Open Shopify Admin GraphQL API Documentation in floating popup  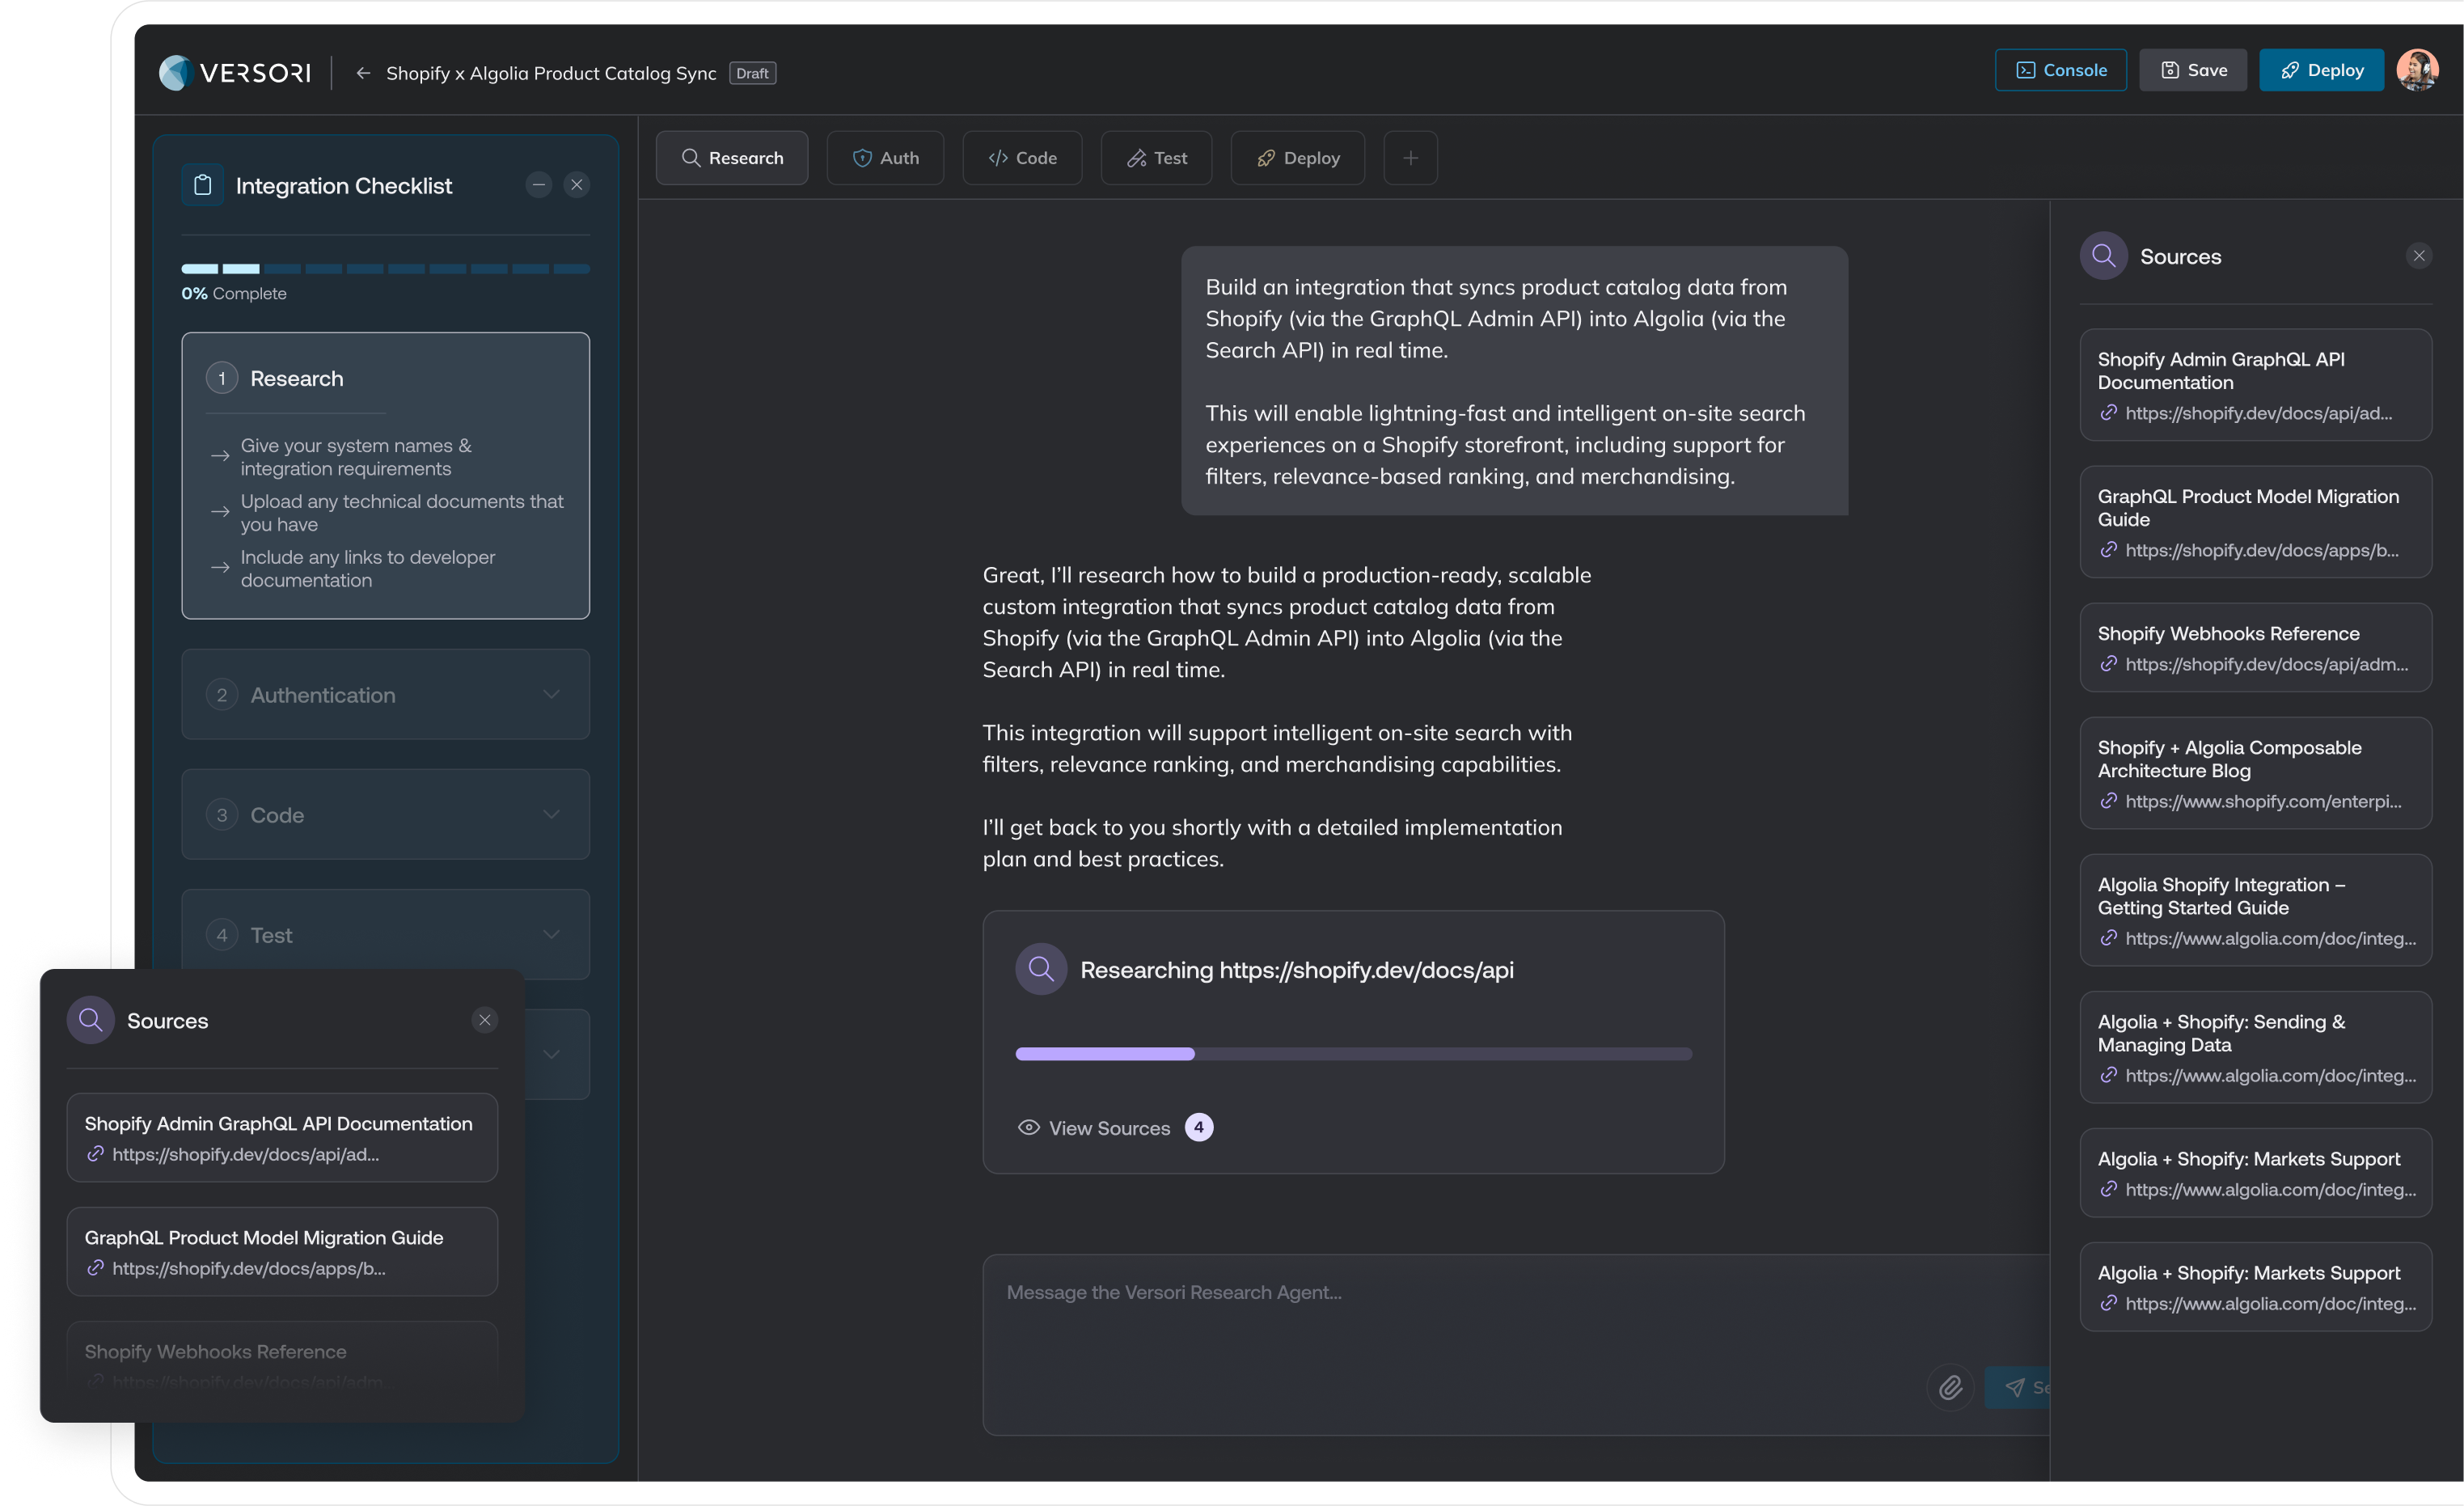tap(282, 1138)
